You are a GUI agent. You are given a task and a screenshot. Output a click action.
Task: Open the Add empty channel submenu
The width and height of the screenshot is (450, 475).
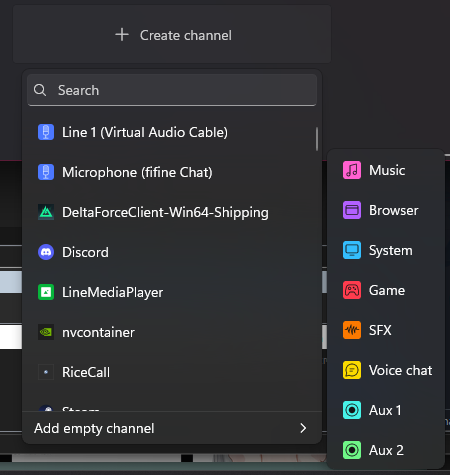(172, 428)
